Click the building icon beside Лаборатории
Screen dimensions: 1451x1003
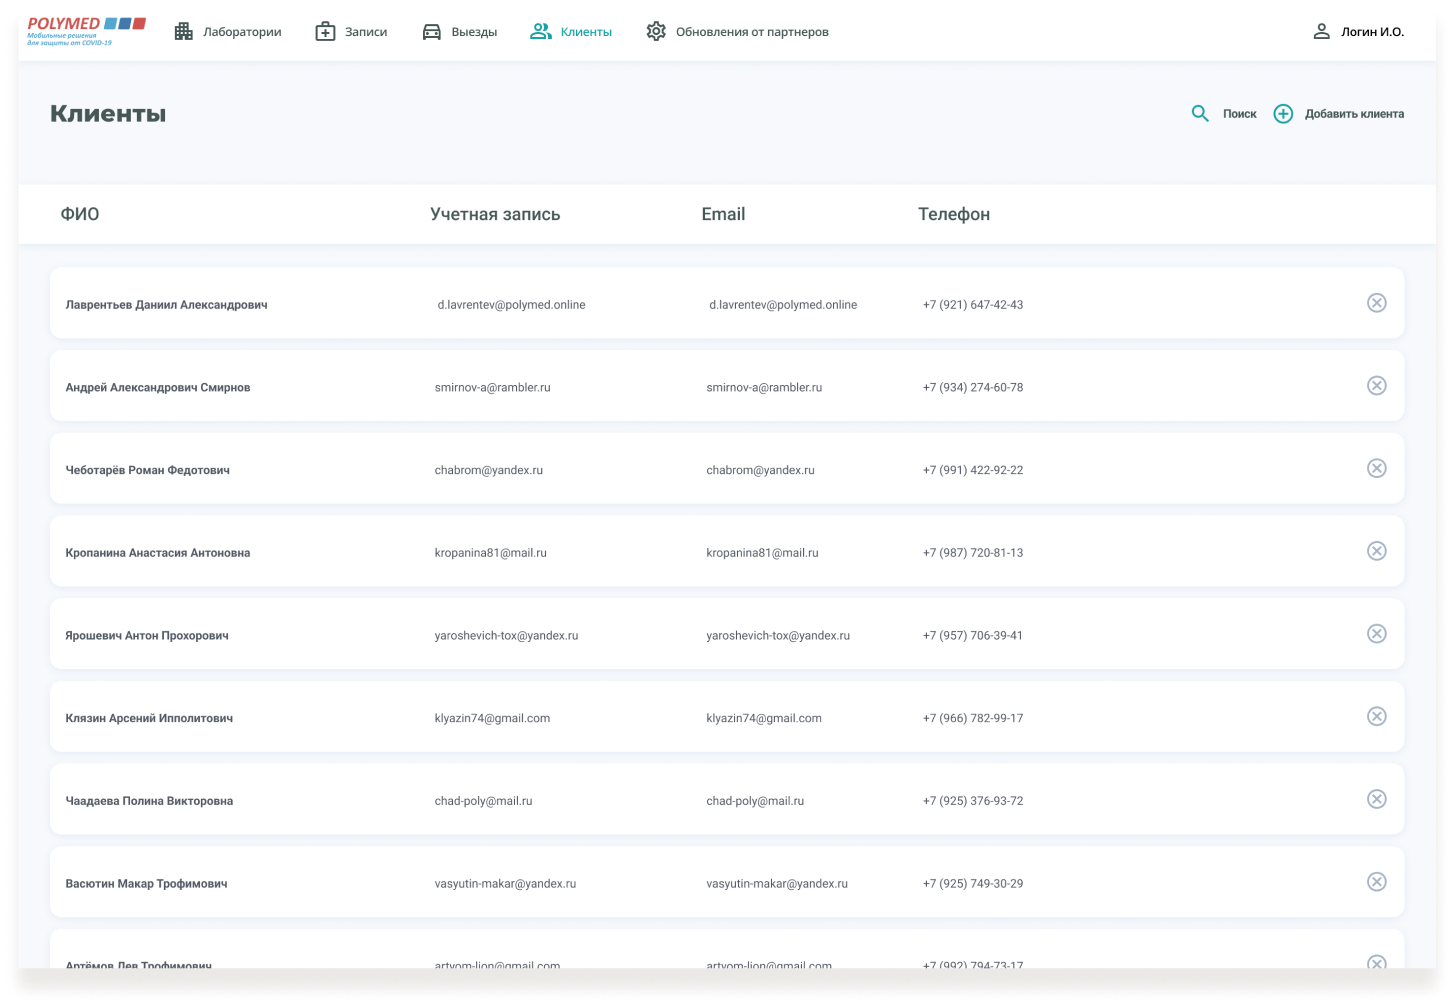[184, 32]
